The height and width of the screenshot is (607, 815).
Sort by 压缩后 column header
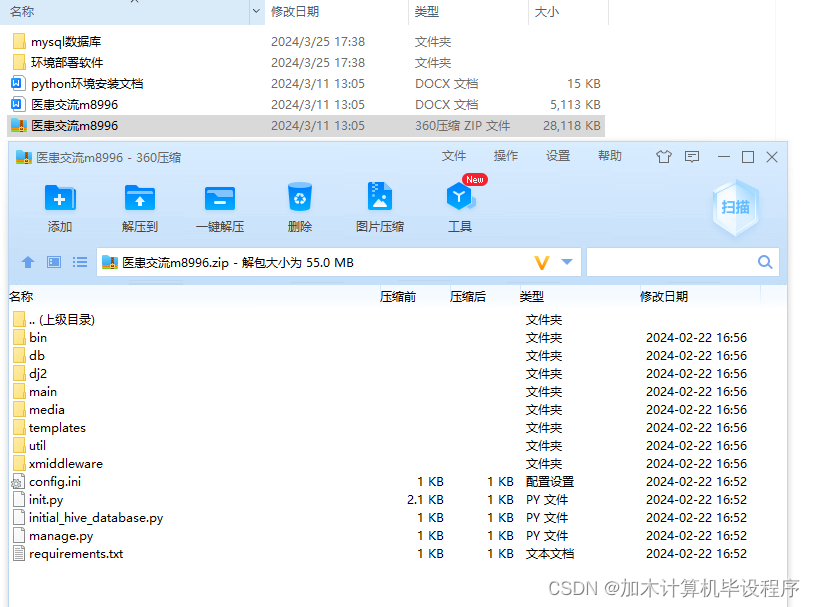(468, 297)
